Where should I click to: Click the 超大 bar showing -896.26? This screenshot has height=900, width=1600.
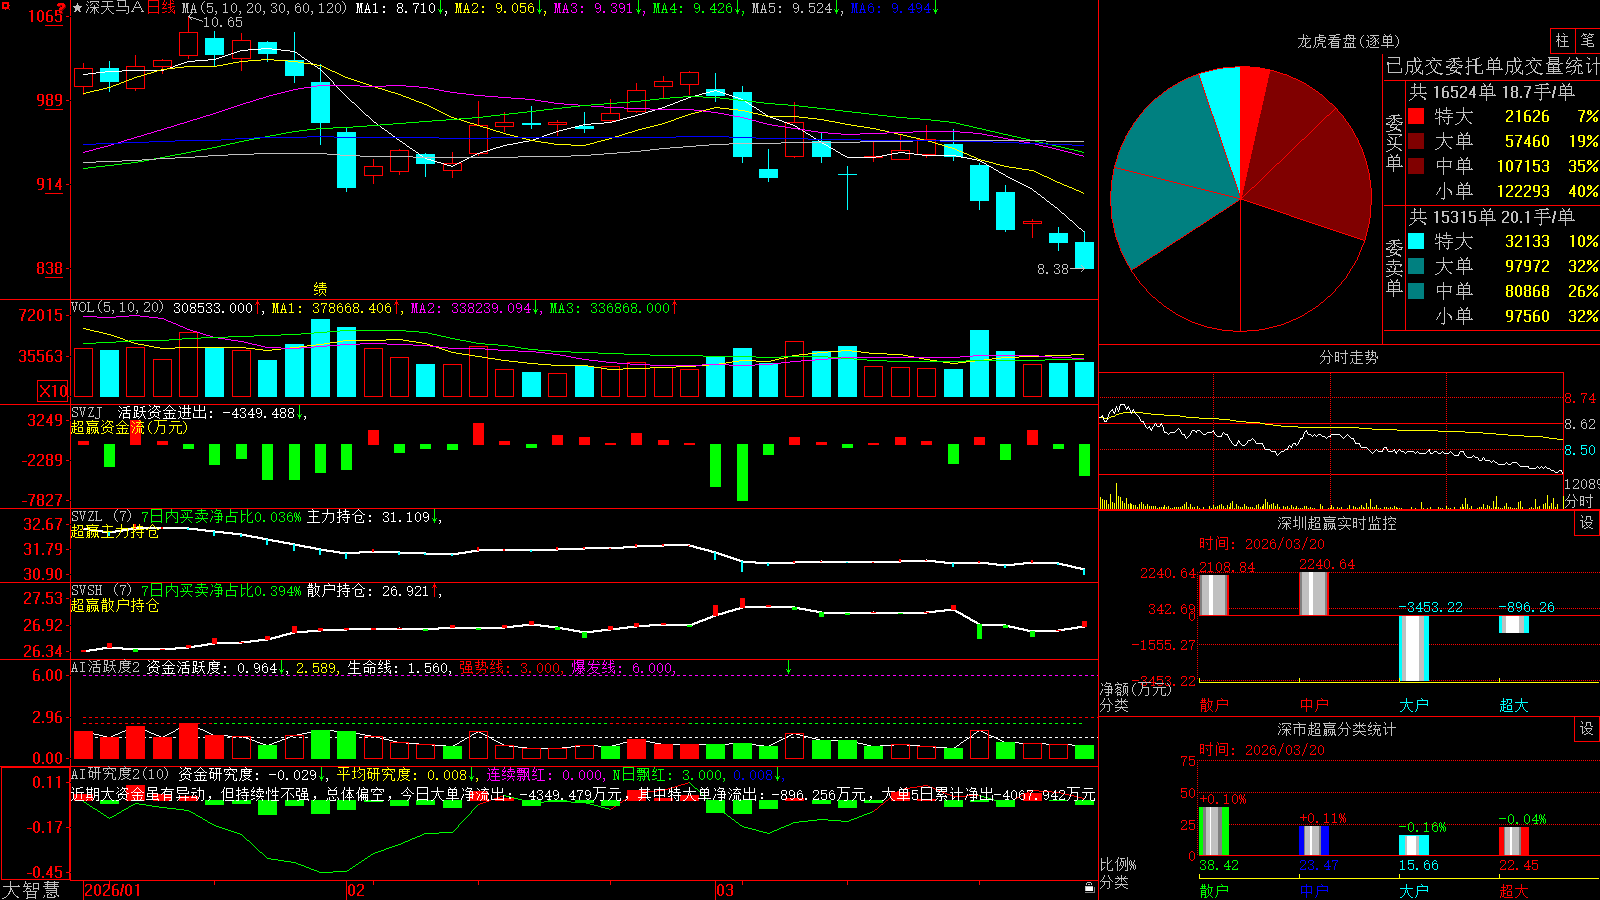[1514, 624]
